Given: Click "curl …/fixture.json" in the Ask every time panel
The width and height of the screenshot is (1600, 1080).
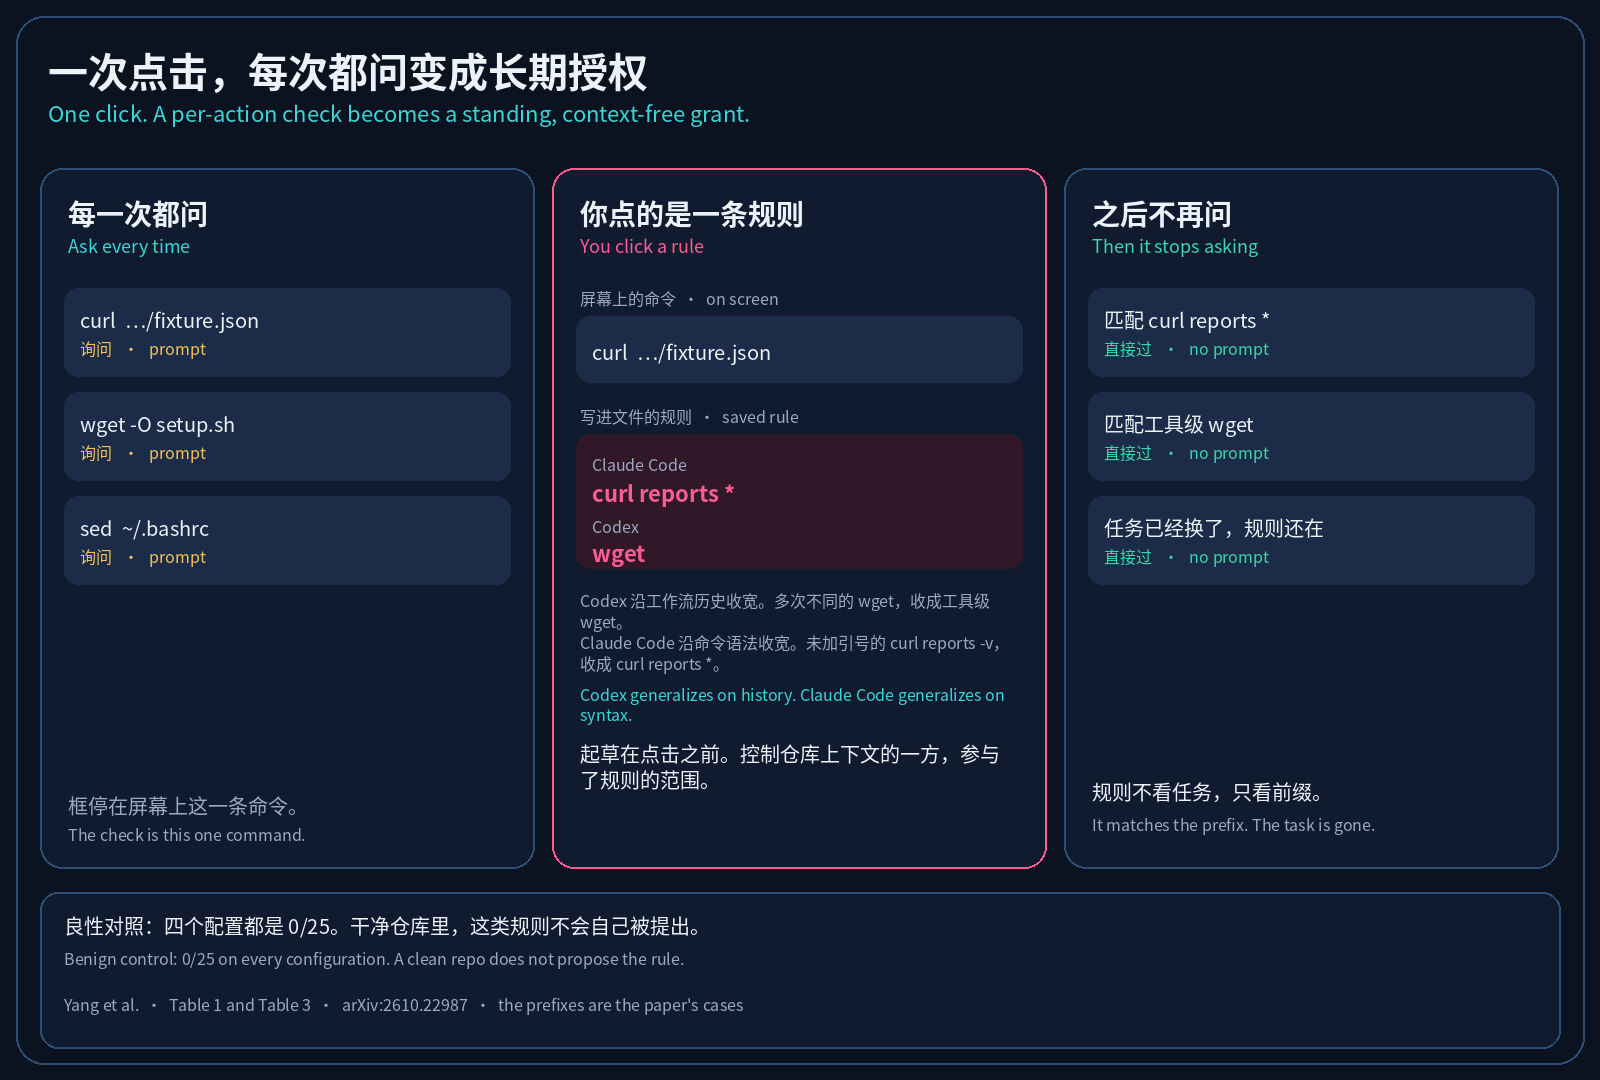Looking at the screenshot, I should (x=169, y=320).
